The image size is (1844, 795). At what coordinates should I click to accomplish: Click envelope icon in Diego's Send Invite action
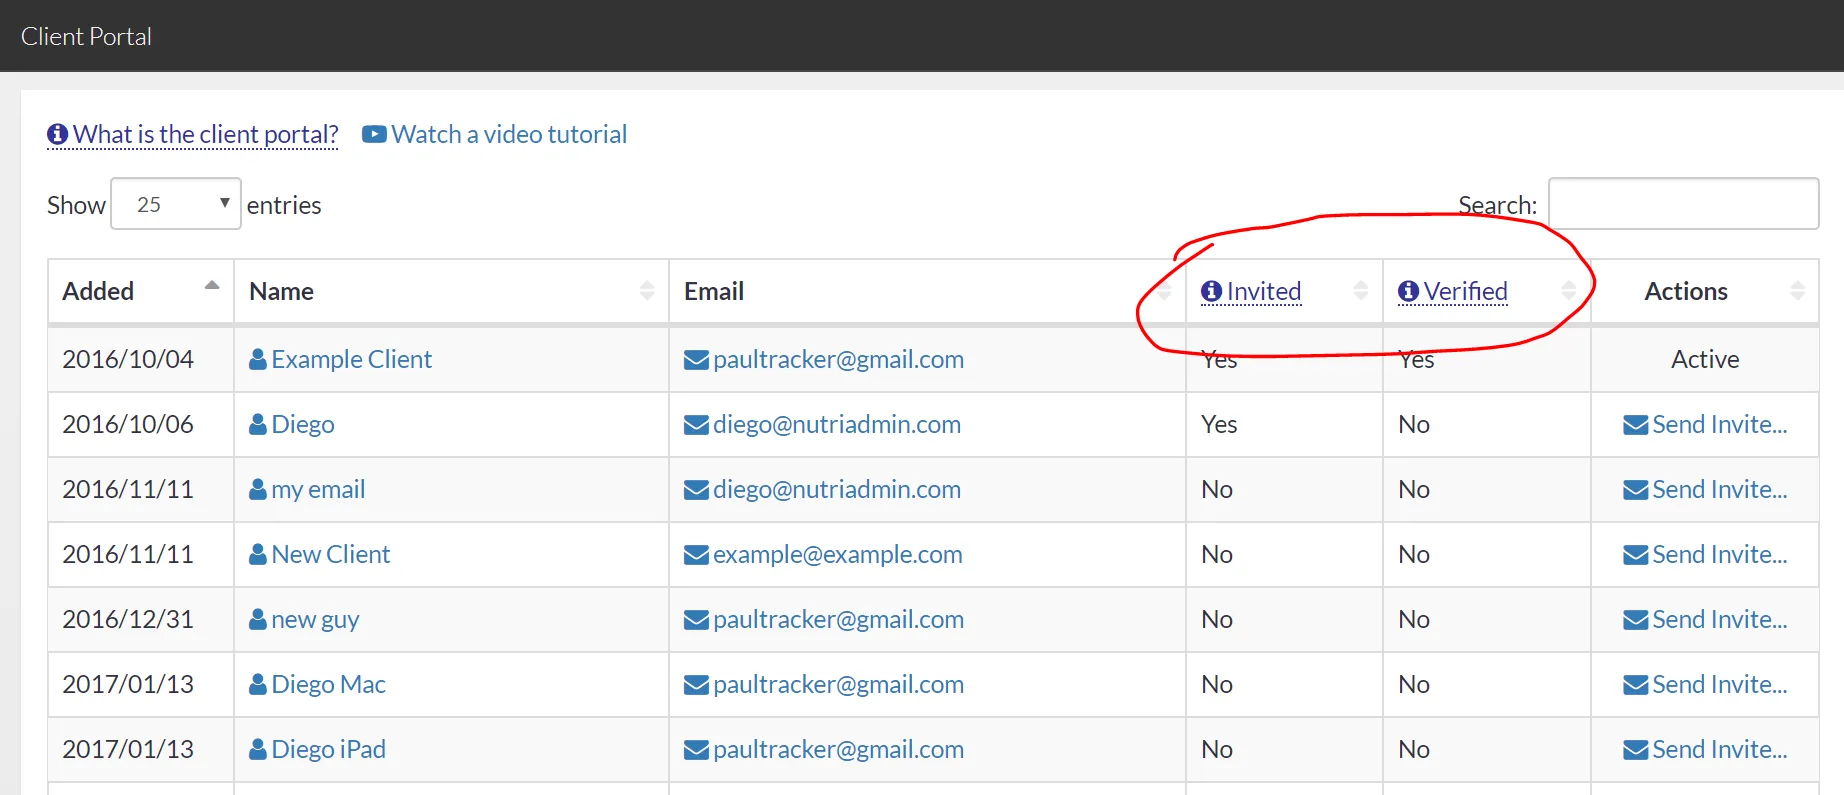[1635, 425]
